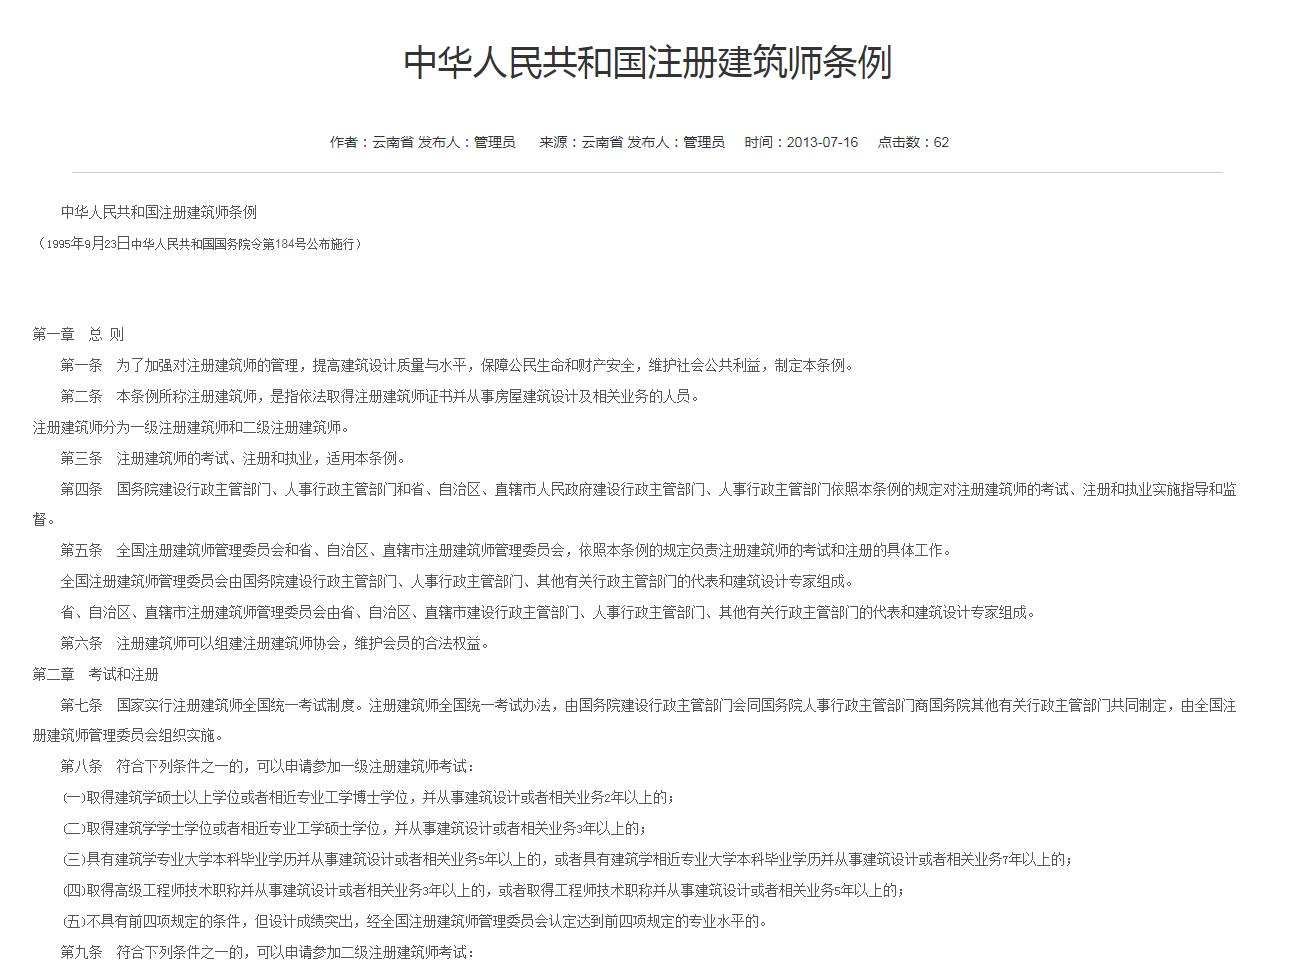Click the page title 中华人民共和国注册建筑师条例

point(647,63)
